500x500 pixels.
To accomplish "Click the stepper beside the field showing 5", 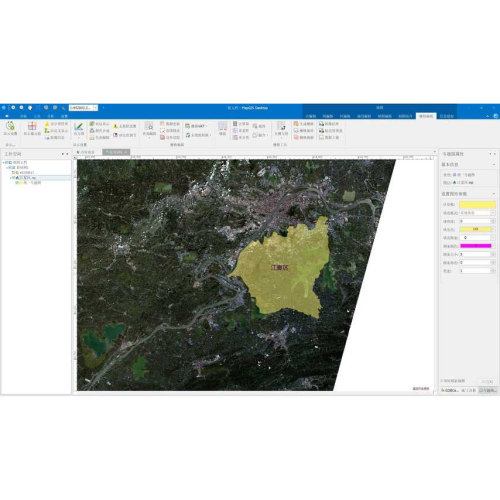I will 493,254.
